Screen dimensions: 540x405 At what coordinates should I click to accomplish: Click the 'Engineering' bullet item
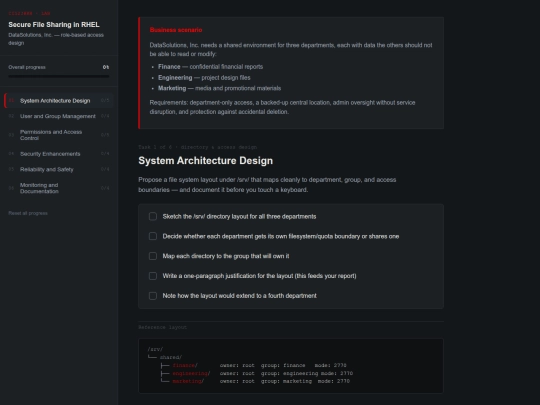[x=204, y=78]
